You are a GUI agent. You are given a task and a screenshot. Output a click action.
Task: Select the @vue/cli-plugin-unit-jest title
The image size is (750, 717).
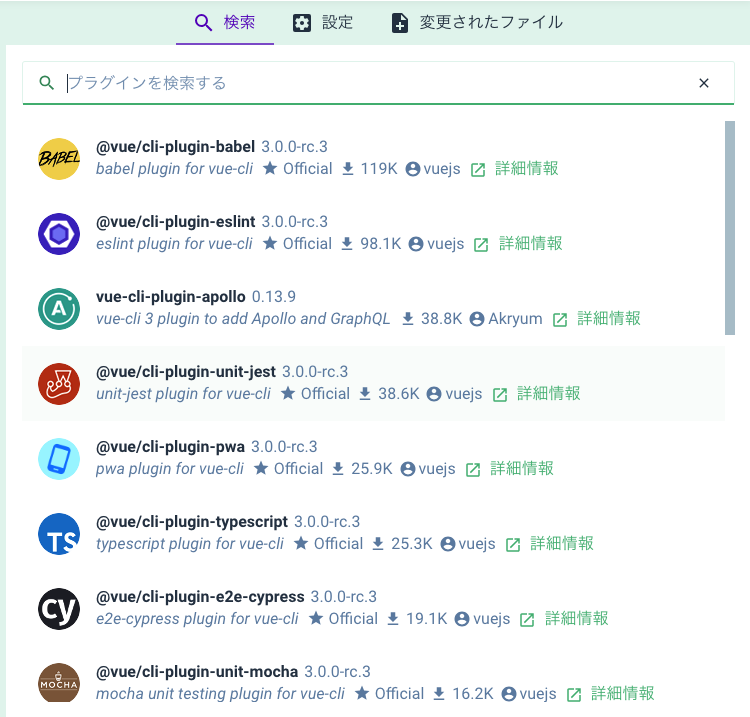186,372
